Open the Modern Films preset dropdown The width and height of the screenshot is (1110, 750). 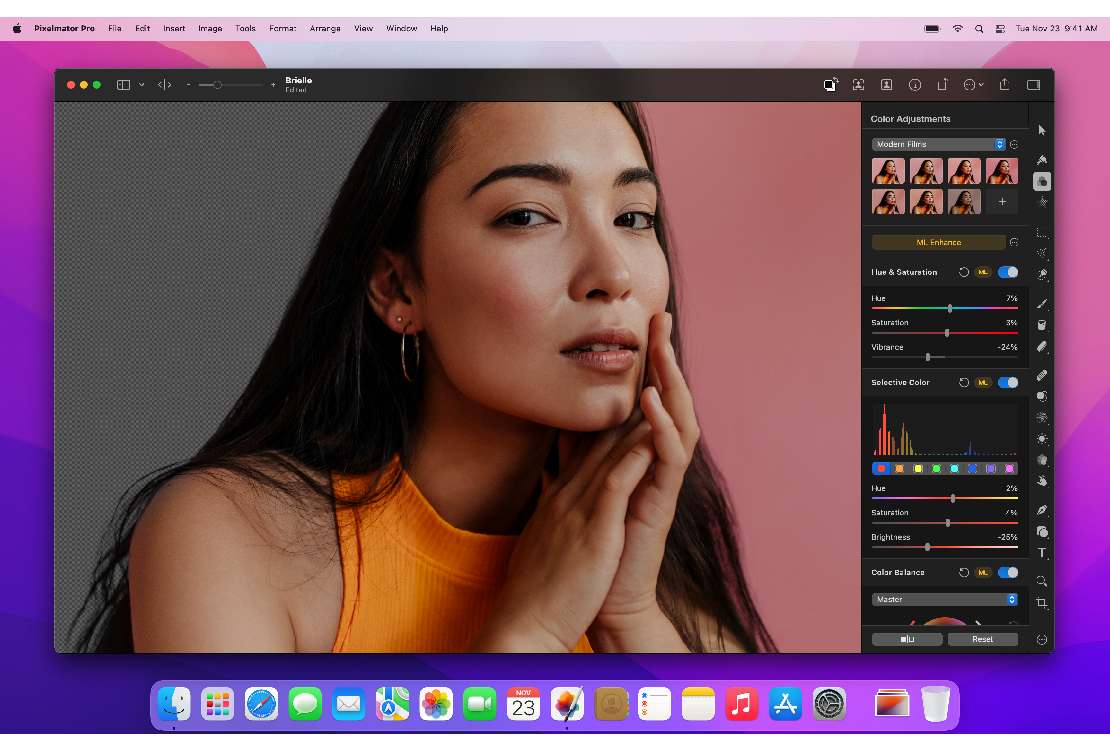[938, 143]
